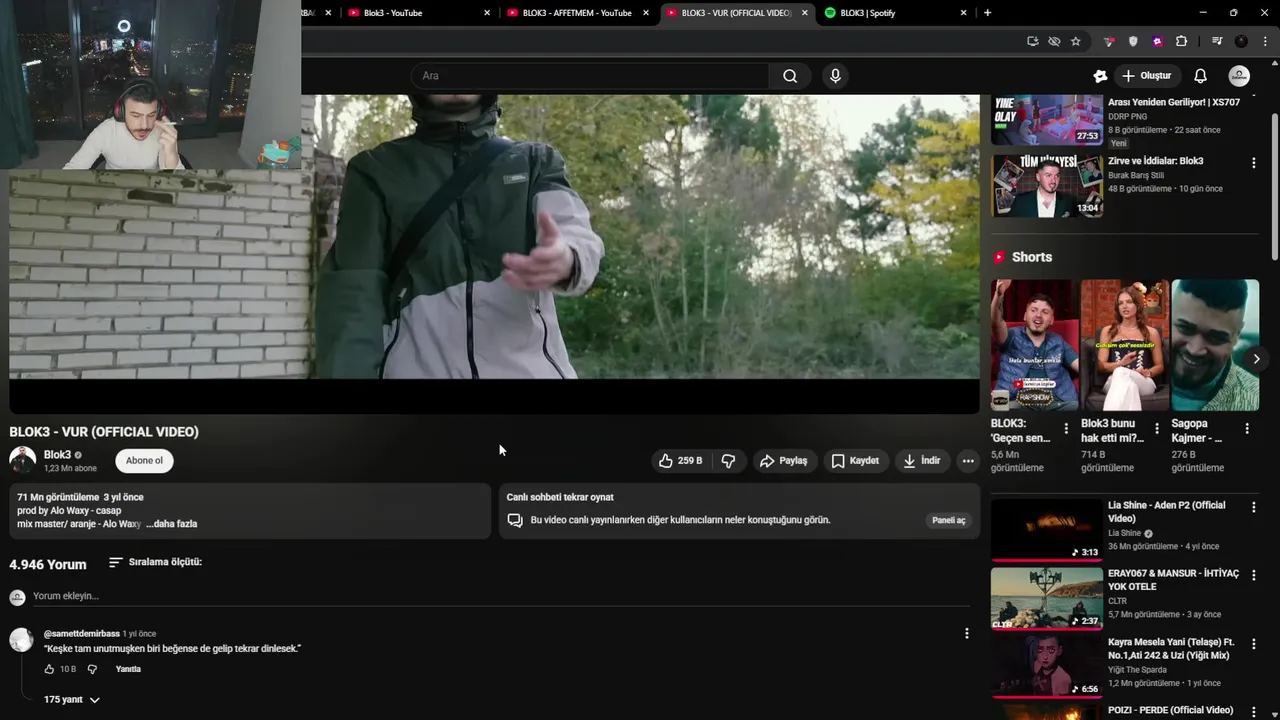Reply to comment with Yanıtla
Image resolution: width=1280 pixels, height=720 pixels.
tap(128, 669)
